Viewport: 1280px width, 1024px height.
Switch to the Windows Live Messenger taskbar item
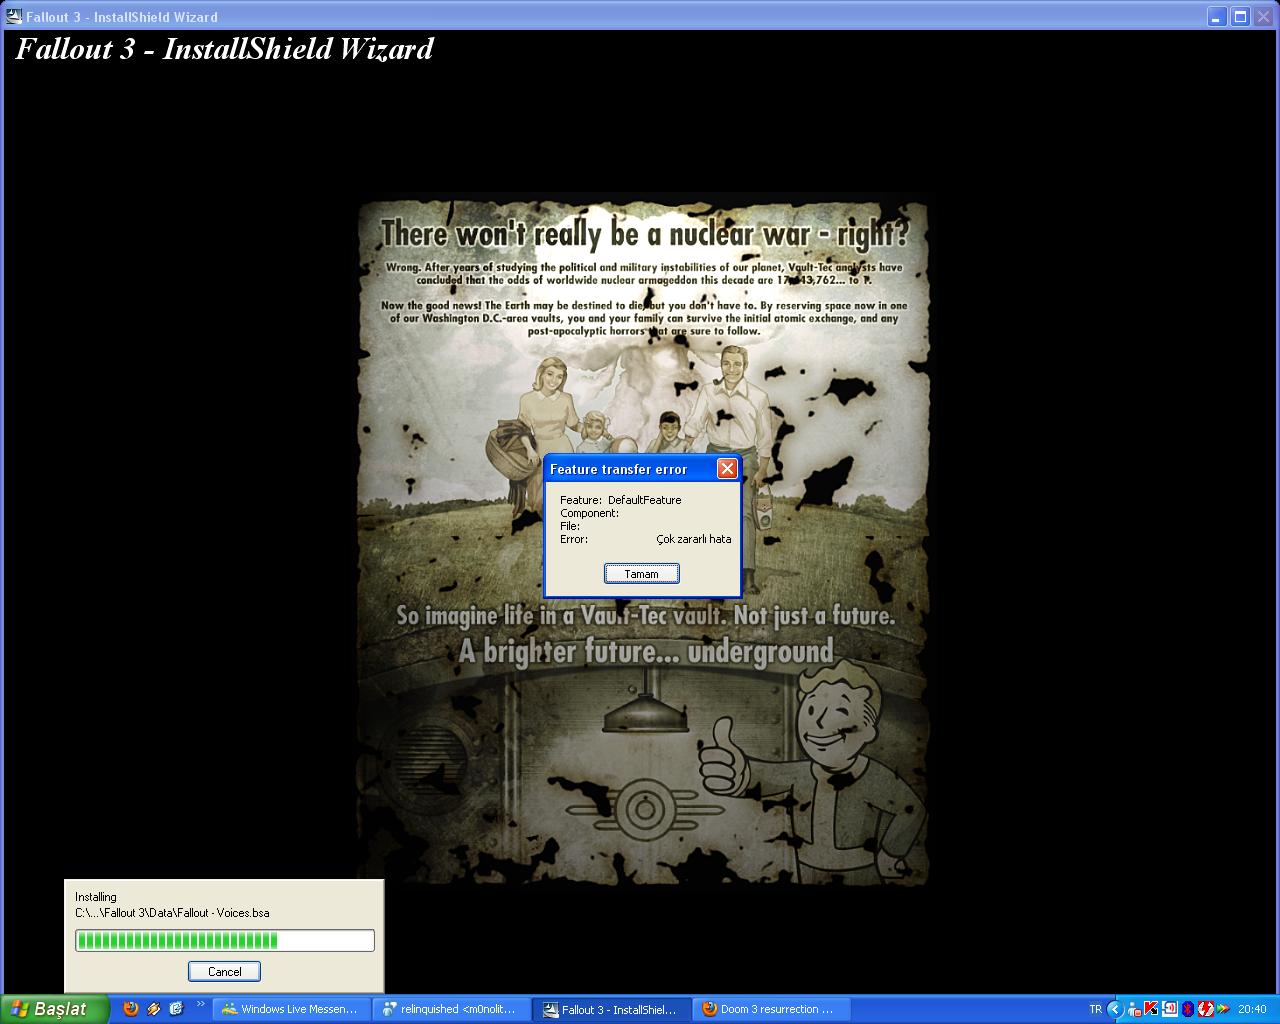tap(291, 1009)
